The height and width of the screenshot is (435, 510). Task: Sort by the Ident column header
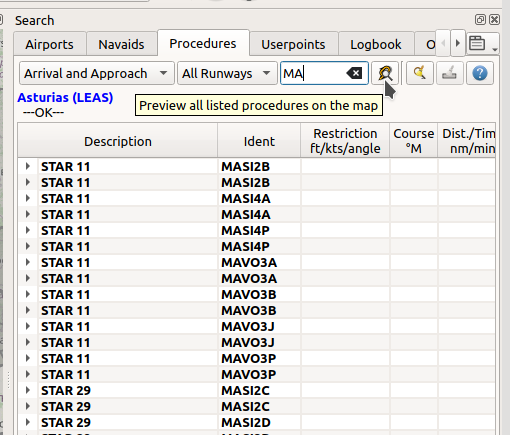pyautogui.click(x=259, y=141)
